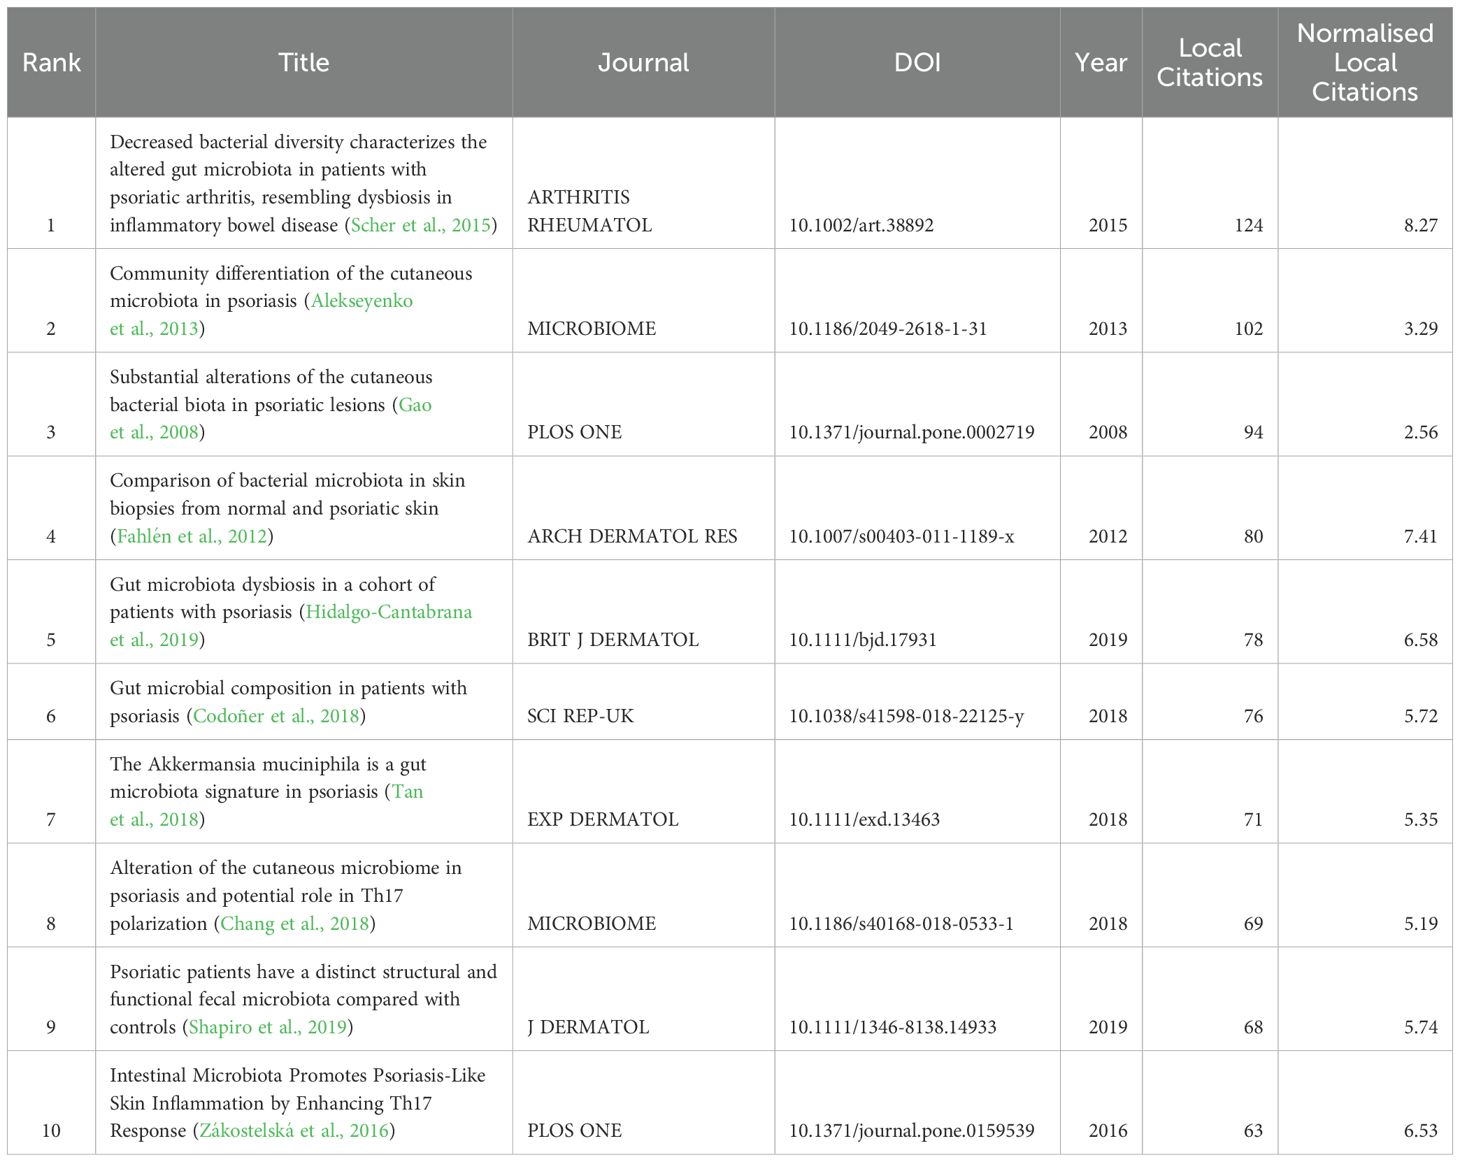Select PLOS ONE in the 2016 row
The width and height of the screenshot is (1460, 1162).
[x=575, y=1131]
